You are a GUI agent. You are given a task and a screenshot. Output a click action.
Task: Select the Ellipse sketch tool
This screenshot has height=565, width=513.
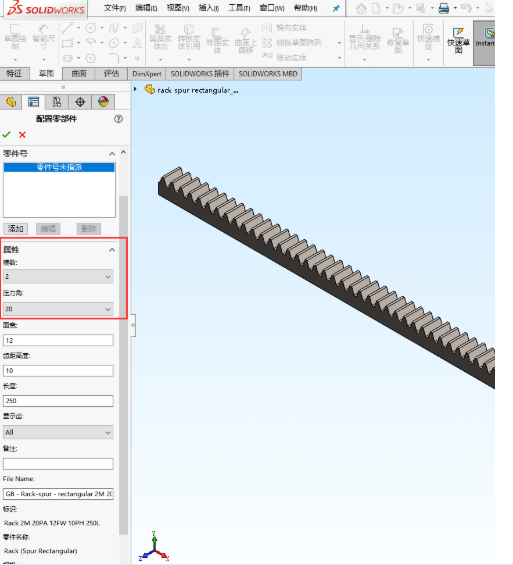tap(113, 43)
